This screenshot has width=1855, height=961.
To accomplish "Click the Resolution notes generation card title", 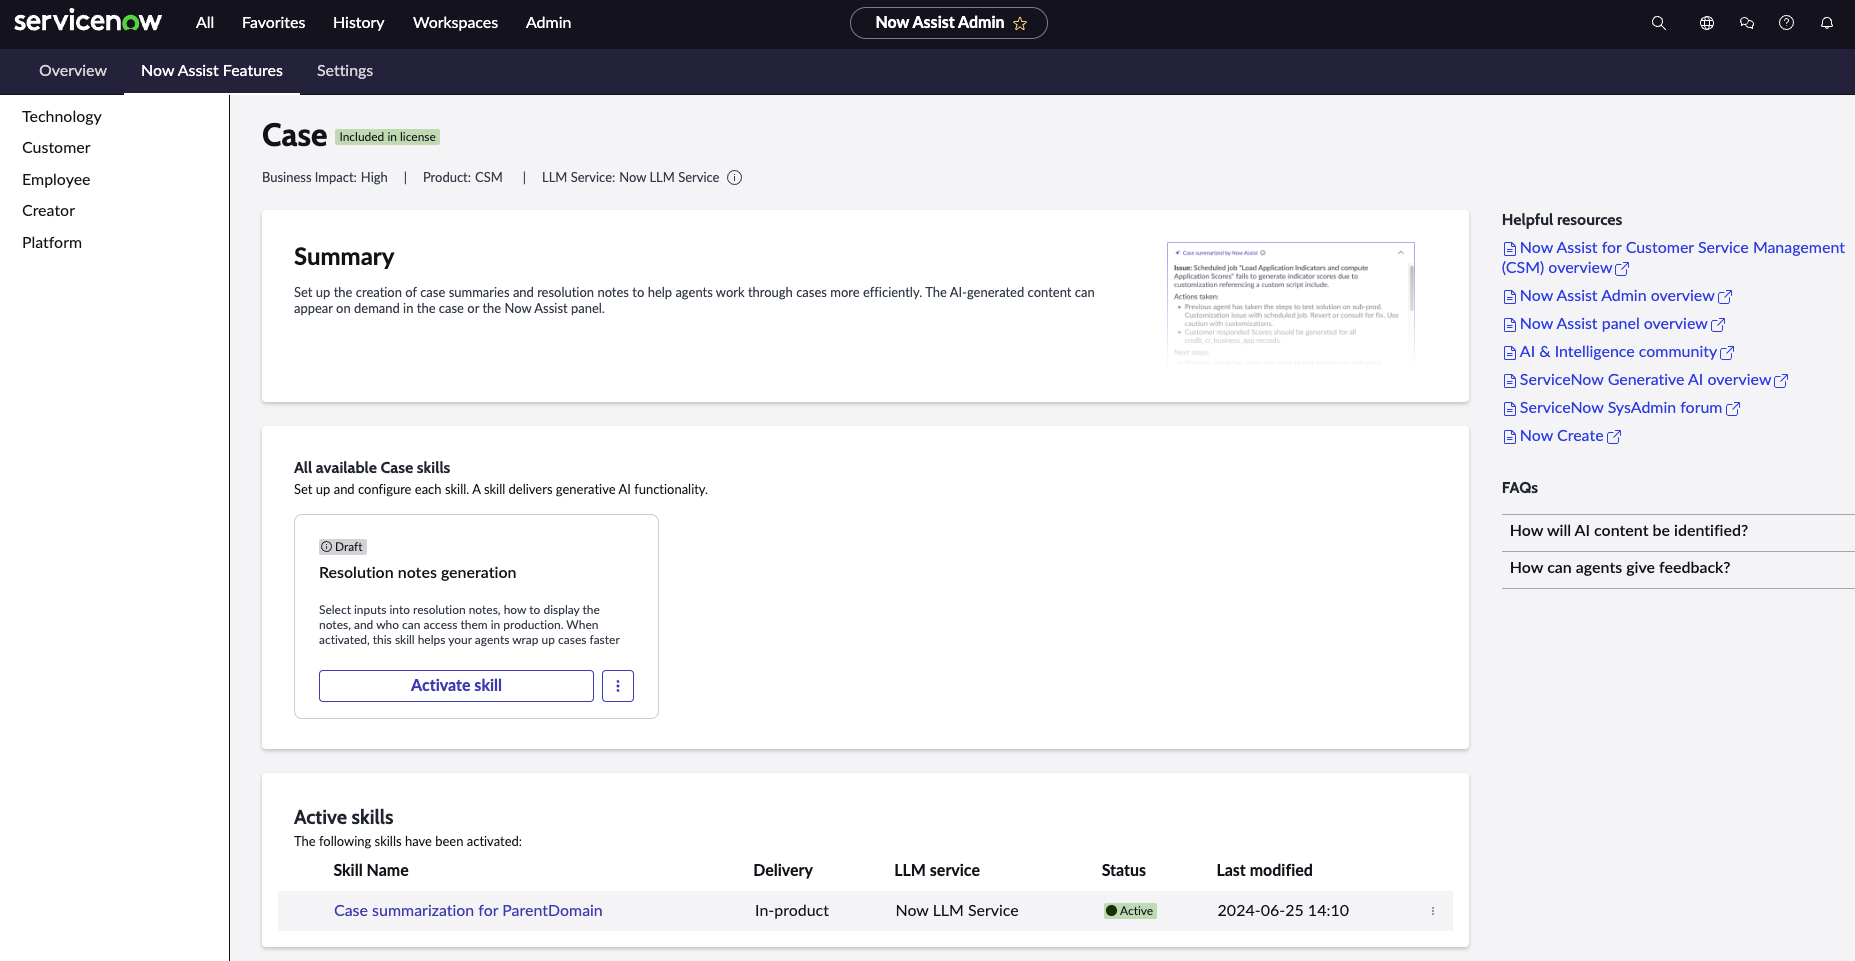I will (418, 573).
